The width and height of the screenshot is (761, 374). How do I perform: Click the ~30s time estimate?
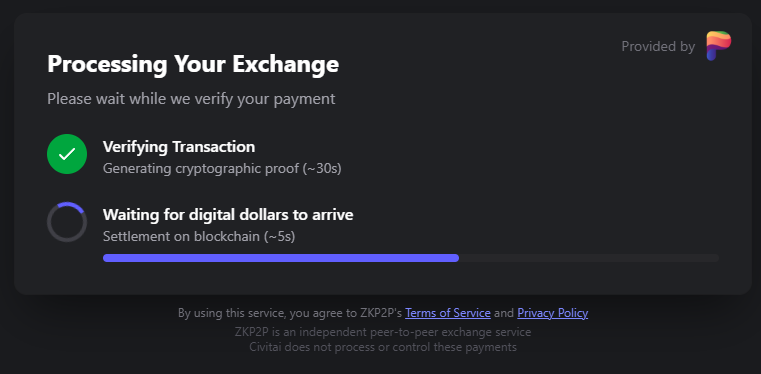tap(322, 169)
